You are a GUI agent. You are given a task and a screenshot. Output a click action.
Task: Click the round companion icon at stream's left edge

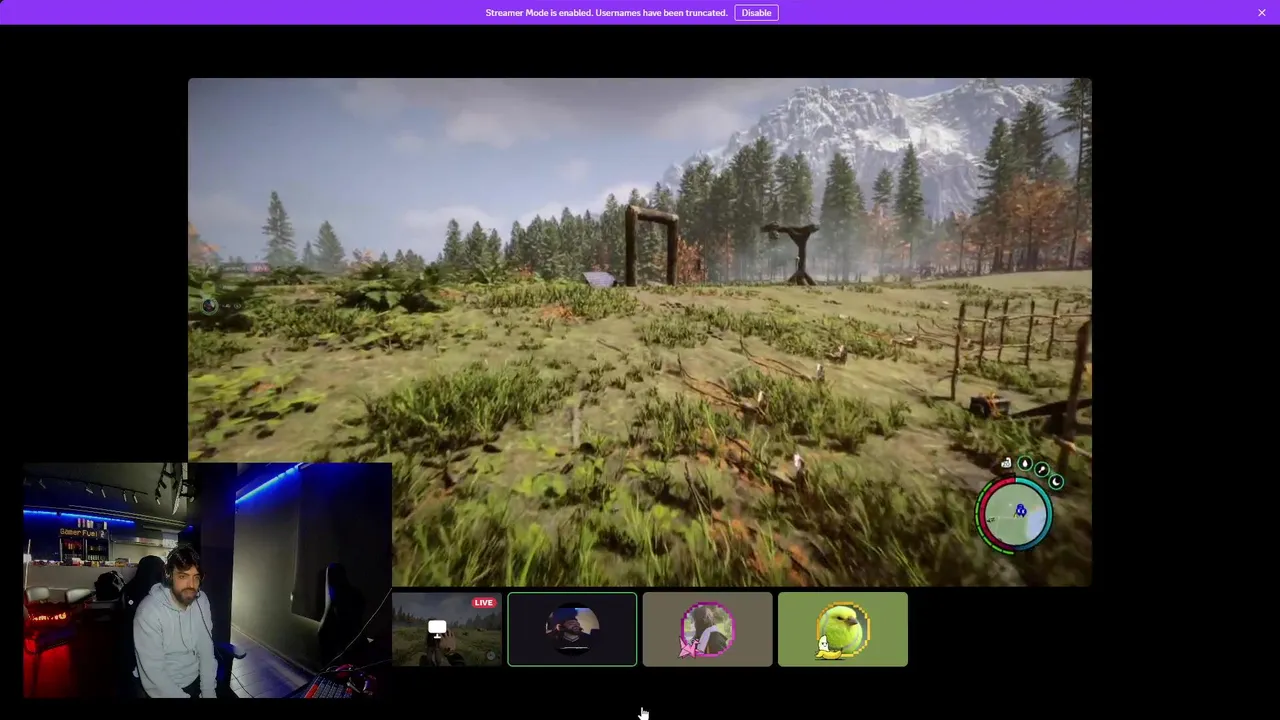209,305
